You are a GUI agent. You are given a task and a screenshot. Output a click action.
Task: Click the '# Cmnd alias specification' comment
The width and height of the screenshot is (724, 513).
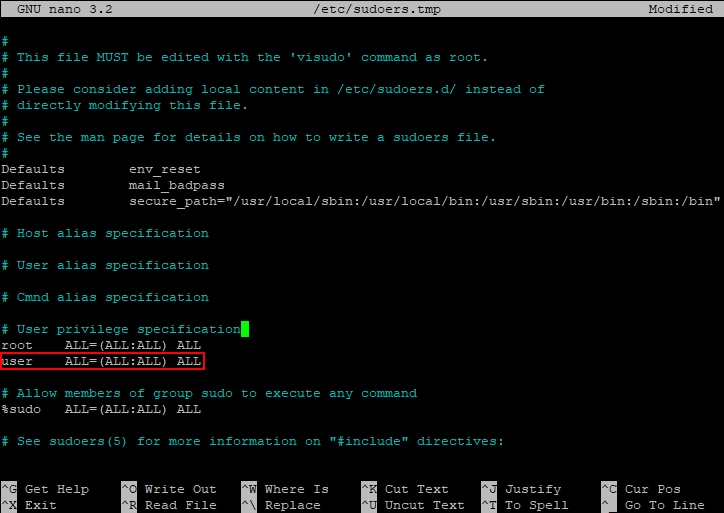pos(105,297)
